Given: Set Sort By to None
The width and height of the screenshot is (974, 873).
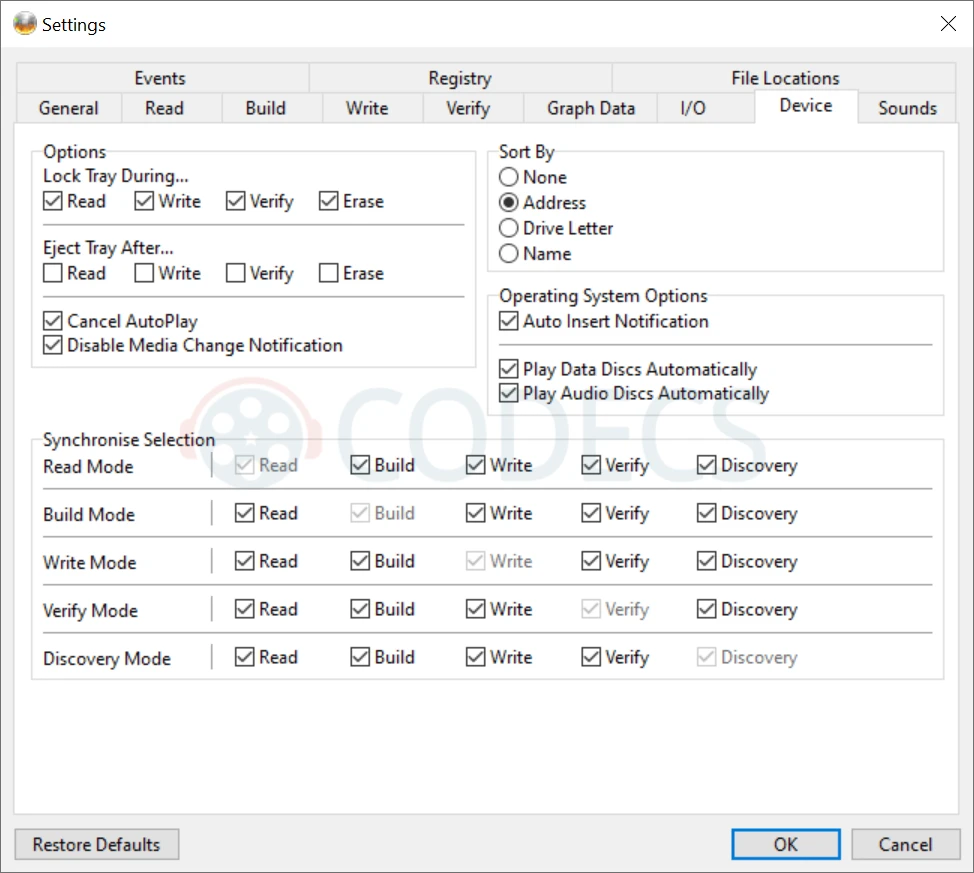Looking at the screenshot, I should pyautogui.click(x=509, y=178).
